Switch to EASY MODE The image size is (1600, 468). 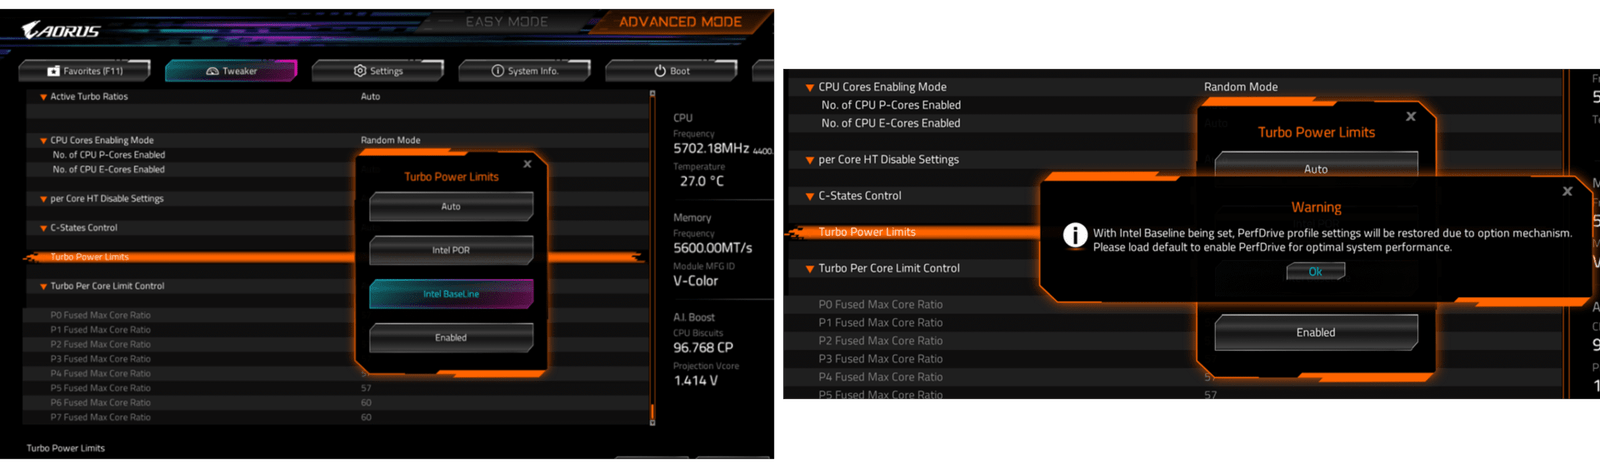tap(506, 21)
